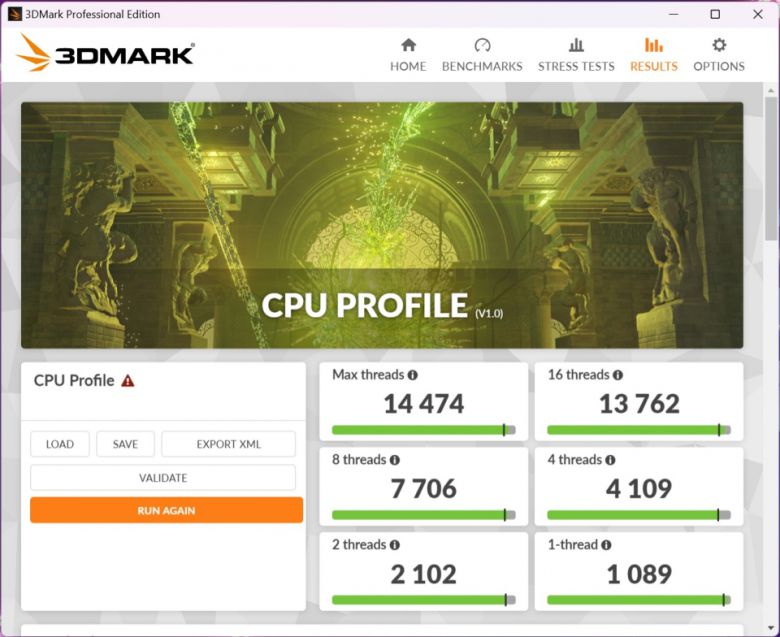Image resolution: width=780 pixels, height=637 pixels.
Task: Click the red warning triangle beside CPU Profile
Action: pyautogui.click(x=128, y=381)
